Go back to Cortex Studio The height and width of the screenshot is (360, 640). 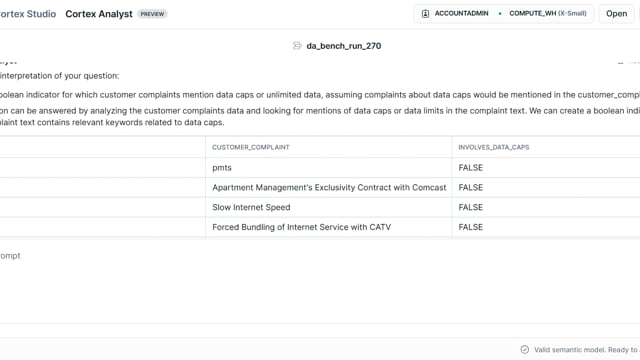click(x=28, y=14)
